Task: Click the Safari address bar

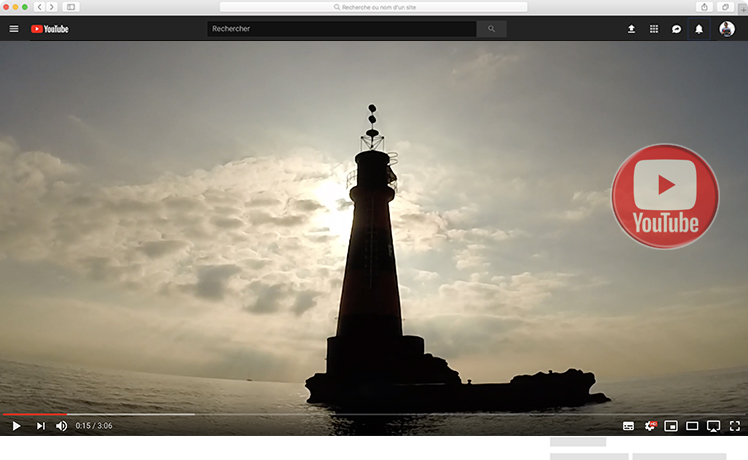Action: tap(374, 7)
